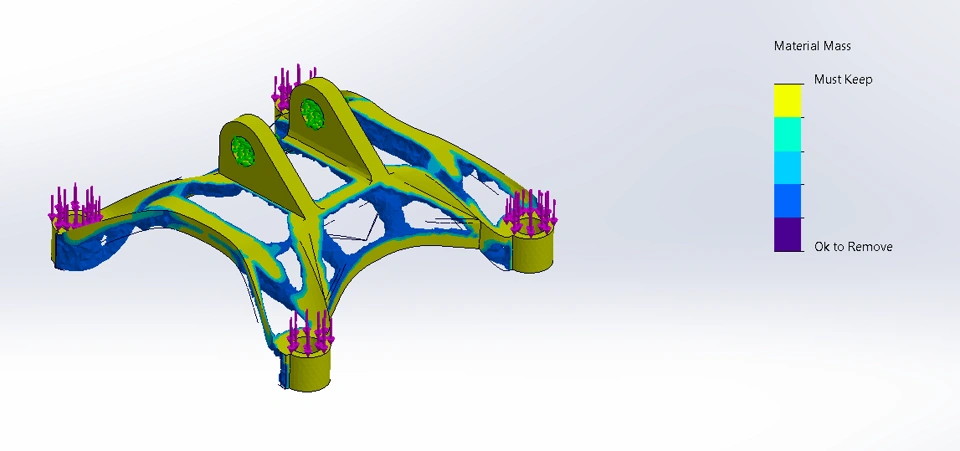The height and width of the screenshot is (451, 960).
Task: Click the medium blue legend swatch
Action: point(788,201)
